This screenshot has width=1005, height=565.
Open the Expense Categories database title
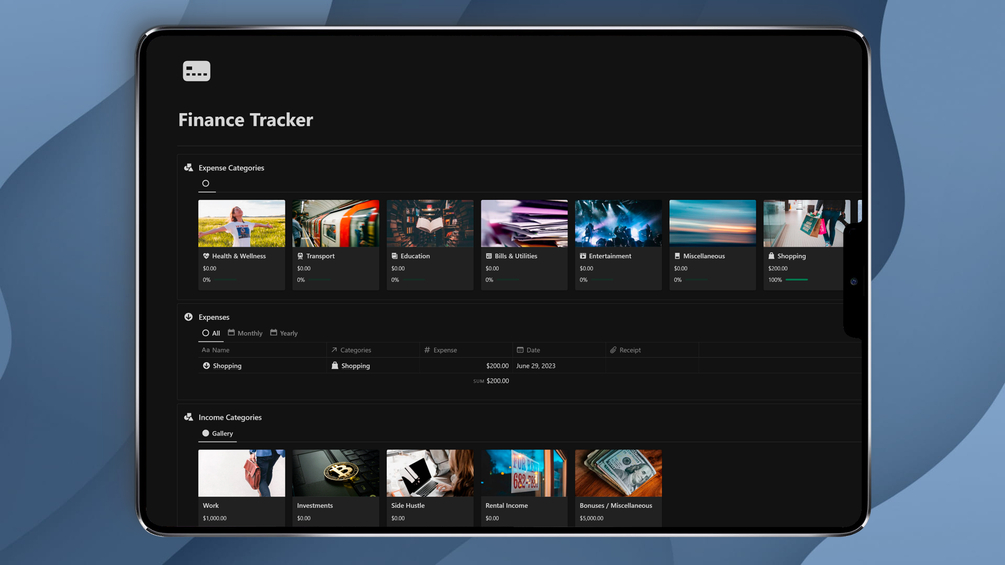231,168
